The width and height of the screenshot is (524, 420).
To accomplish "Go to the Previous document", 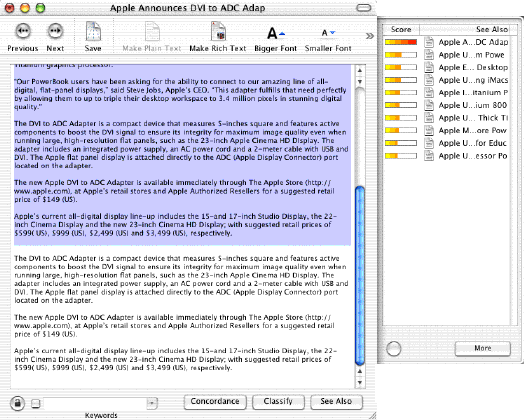I will [23, 31].
